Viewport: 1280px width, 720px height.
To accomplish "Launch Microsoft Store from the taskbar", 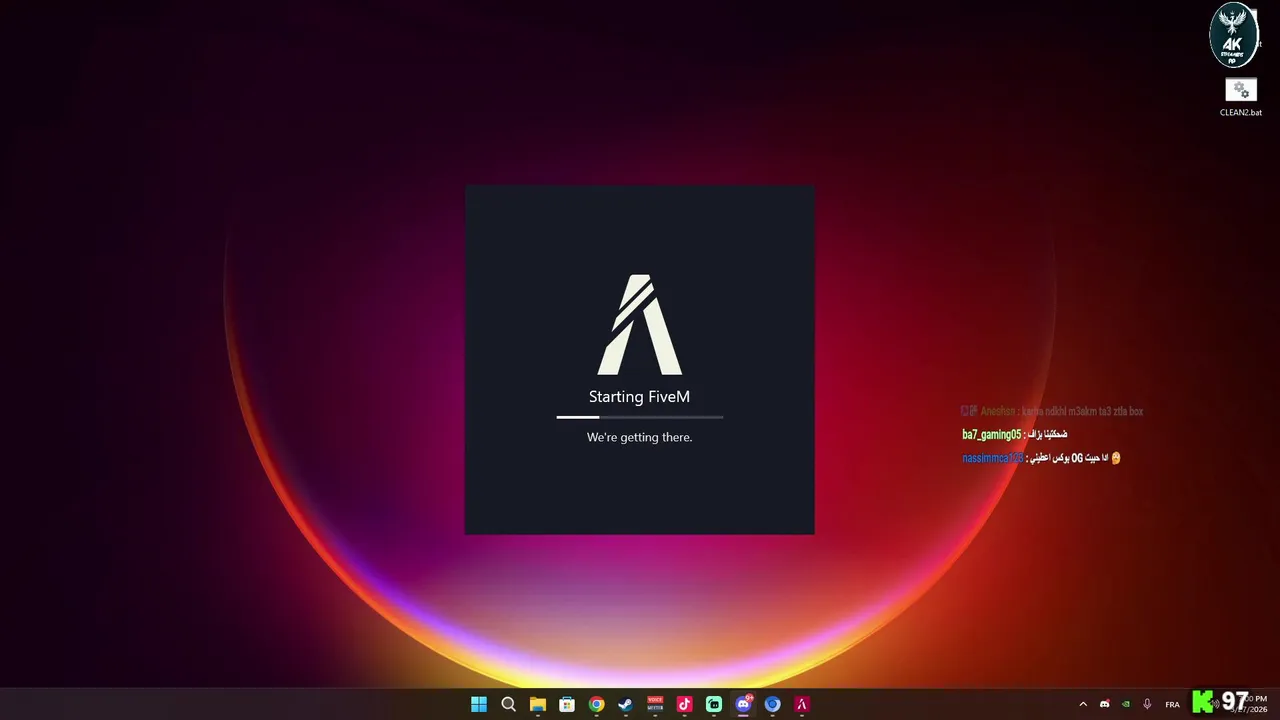I will click(x=567, y=704).
